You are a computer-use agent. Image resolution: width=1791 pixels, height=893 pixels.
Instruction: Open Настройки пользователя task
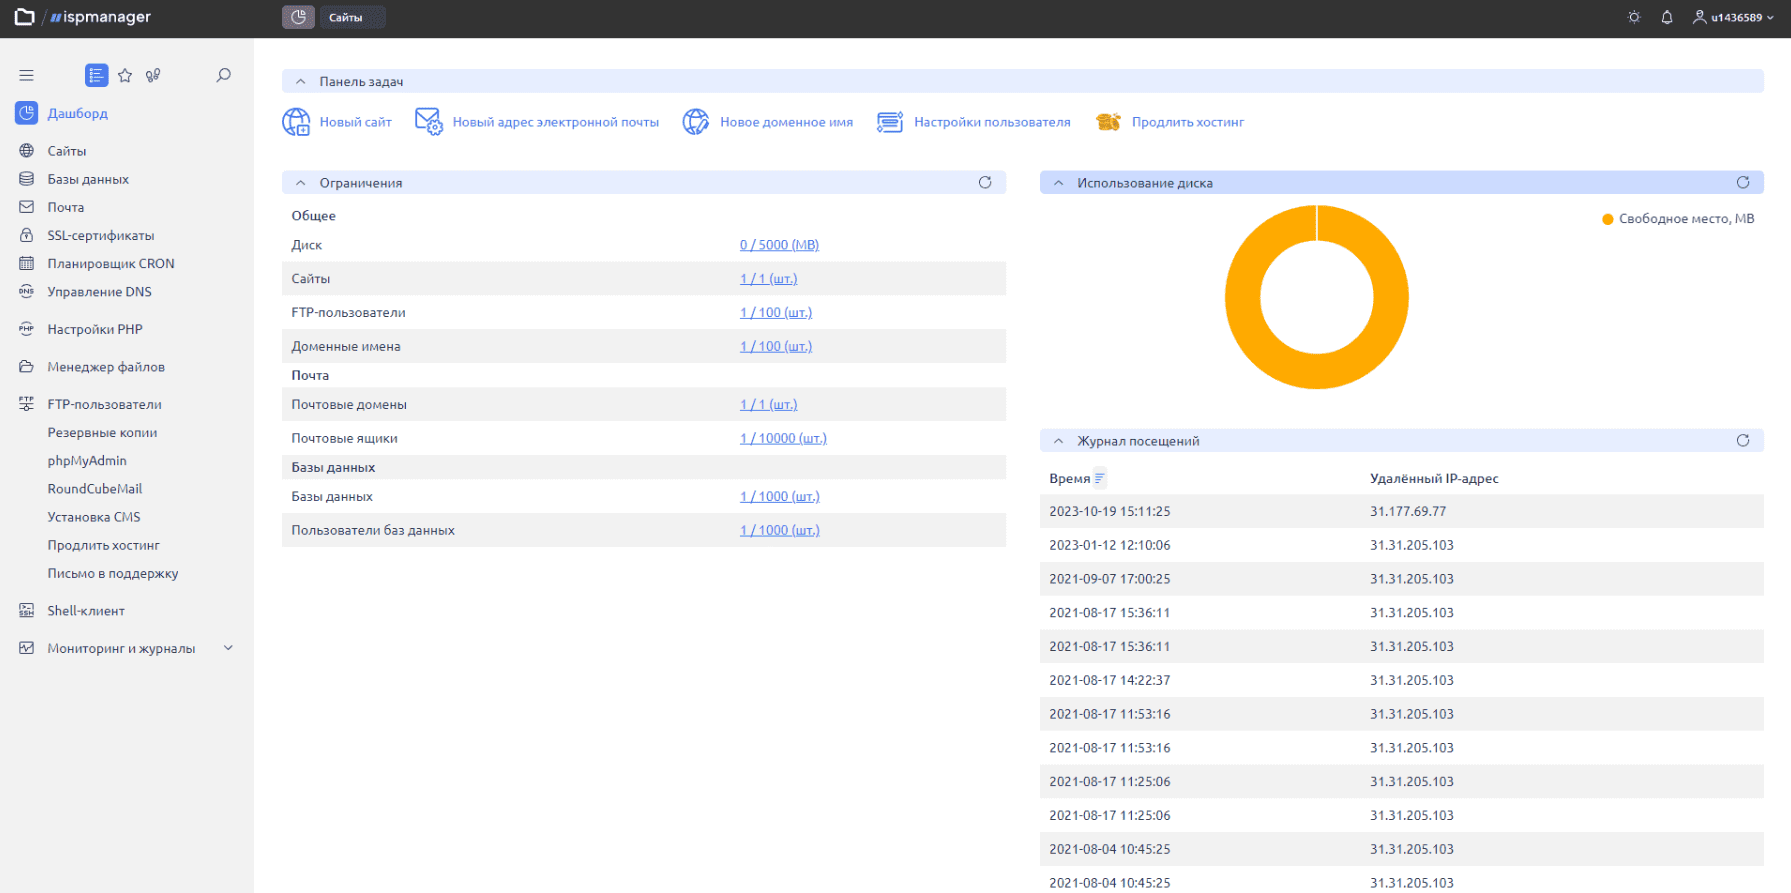pyautogui.click(x=974, y=122)
